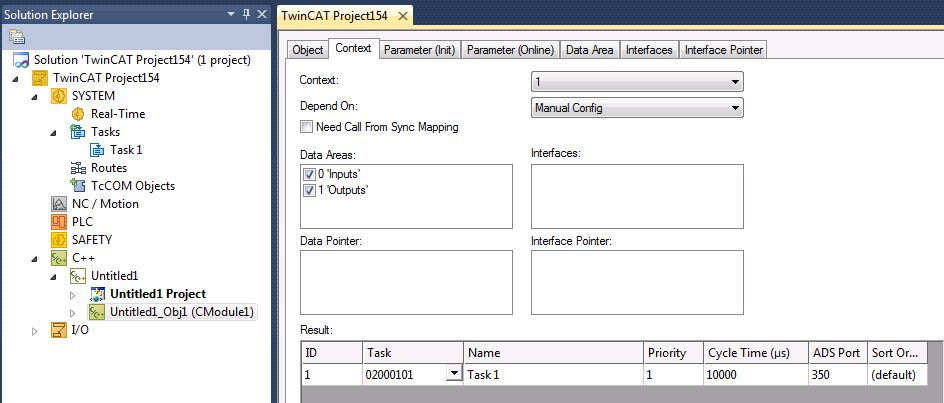
Task: Toggle Need Call From Sync Mapping checkbox
Action: coord(306,127)
